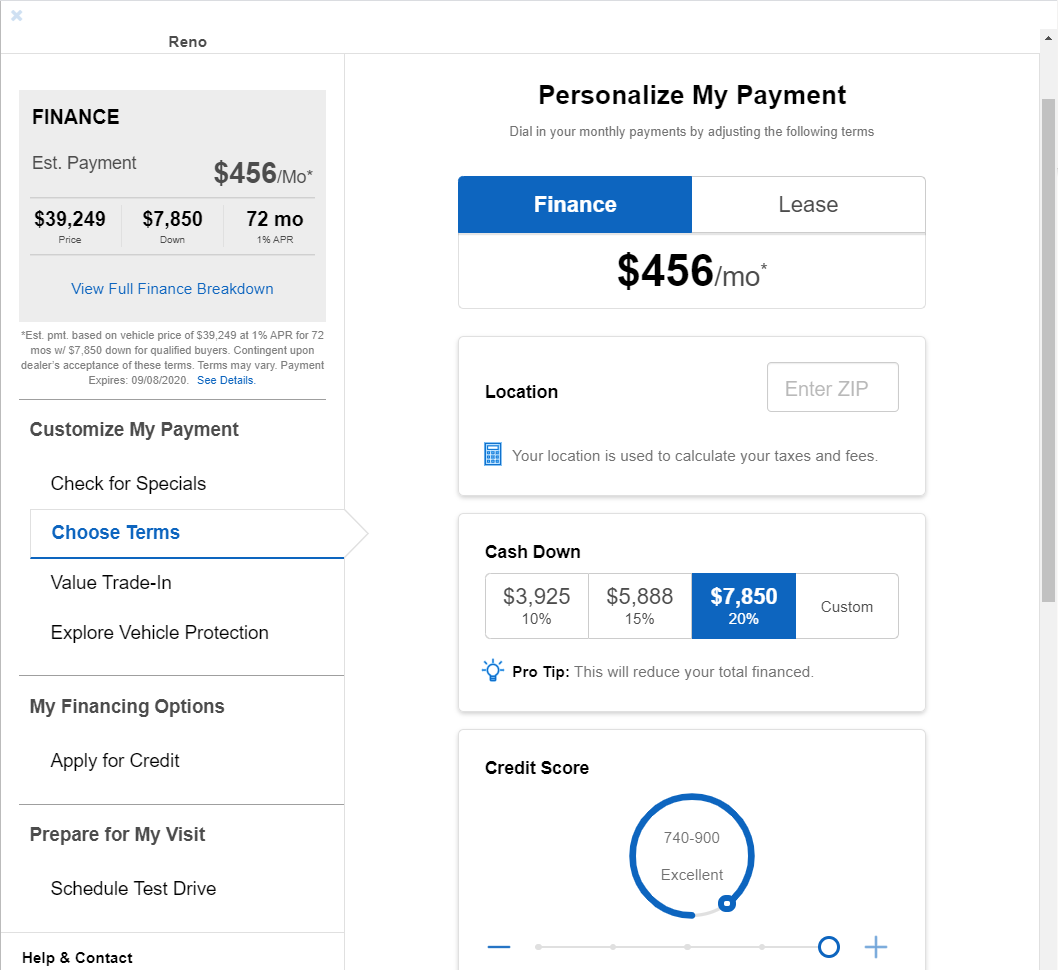Click the See Details link
The image size is (1058, 970).
226,380
